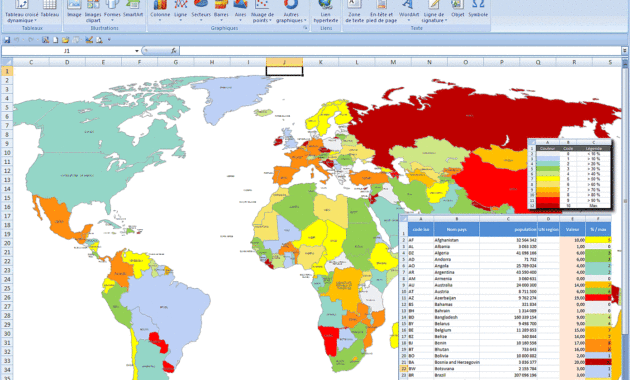Screen dimensions: 630x380
Task: Open the Nuage de points menu
Action: 262,11
